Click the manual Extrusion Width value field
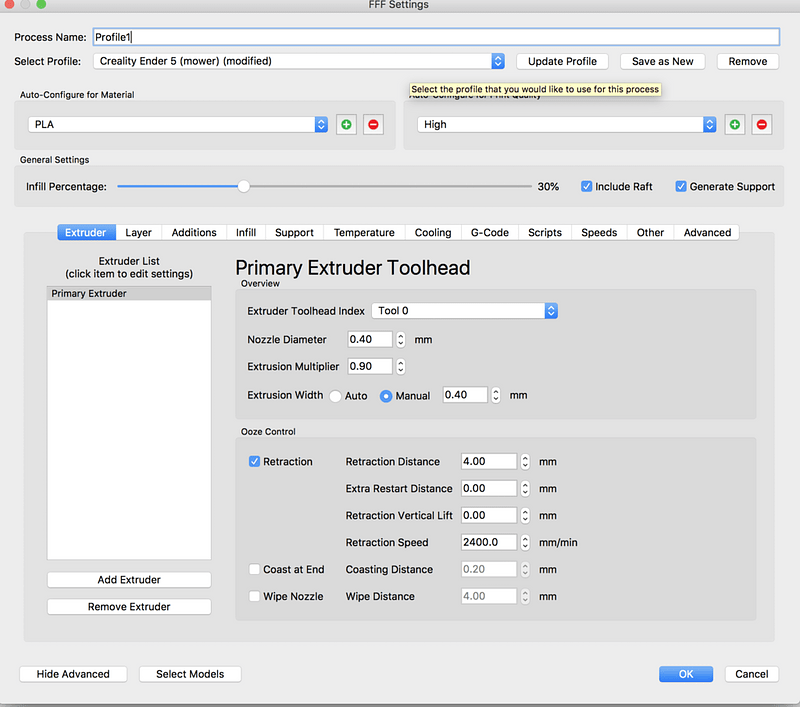800x707 pixels. 465,395
